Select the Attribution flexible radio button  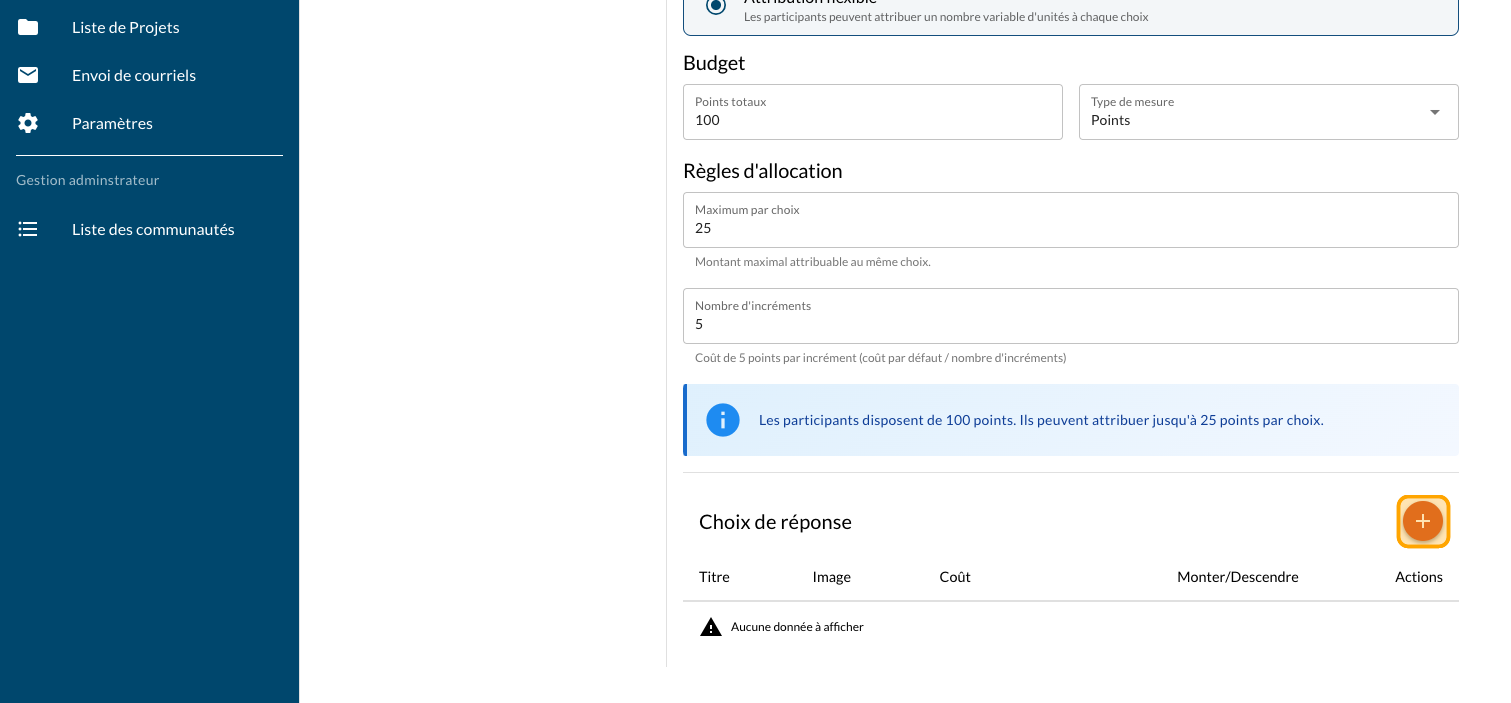(x=715, y=6)
